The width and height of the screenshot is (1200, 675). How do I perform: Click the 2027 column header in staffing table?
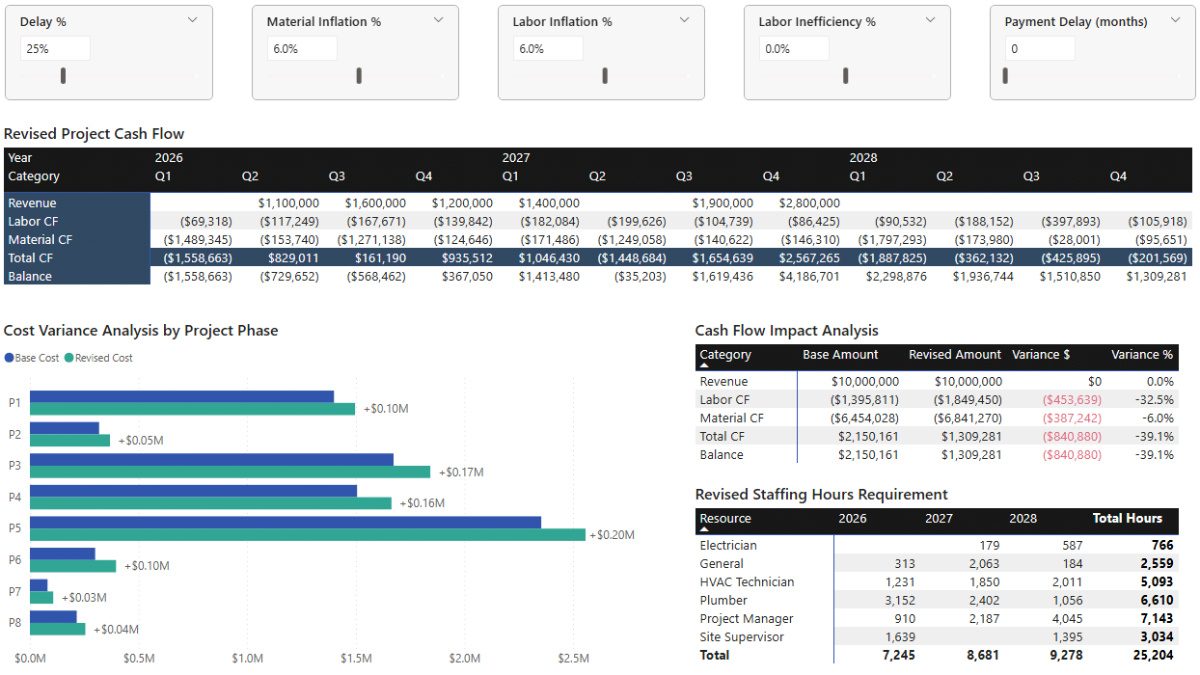point(938,519)
